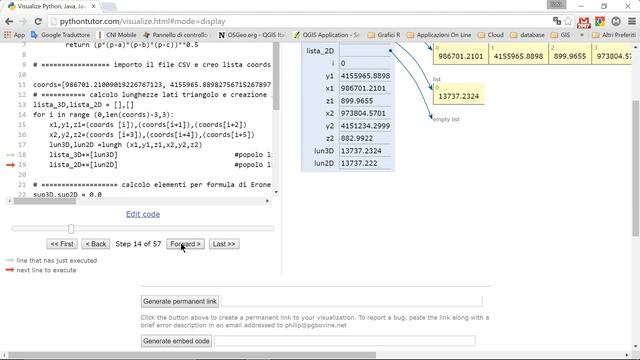Expand the Grafici R bookmark folder
Viewport: 640px width, 360px height.
click(x=384, y=35)
